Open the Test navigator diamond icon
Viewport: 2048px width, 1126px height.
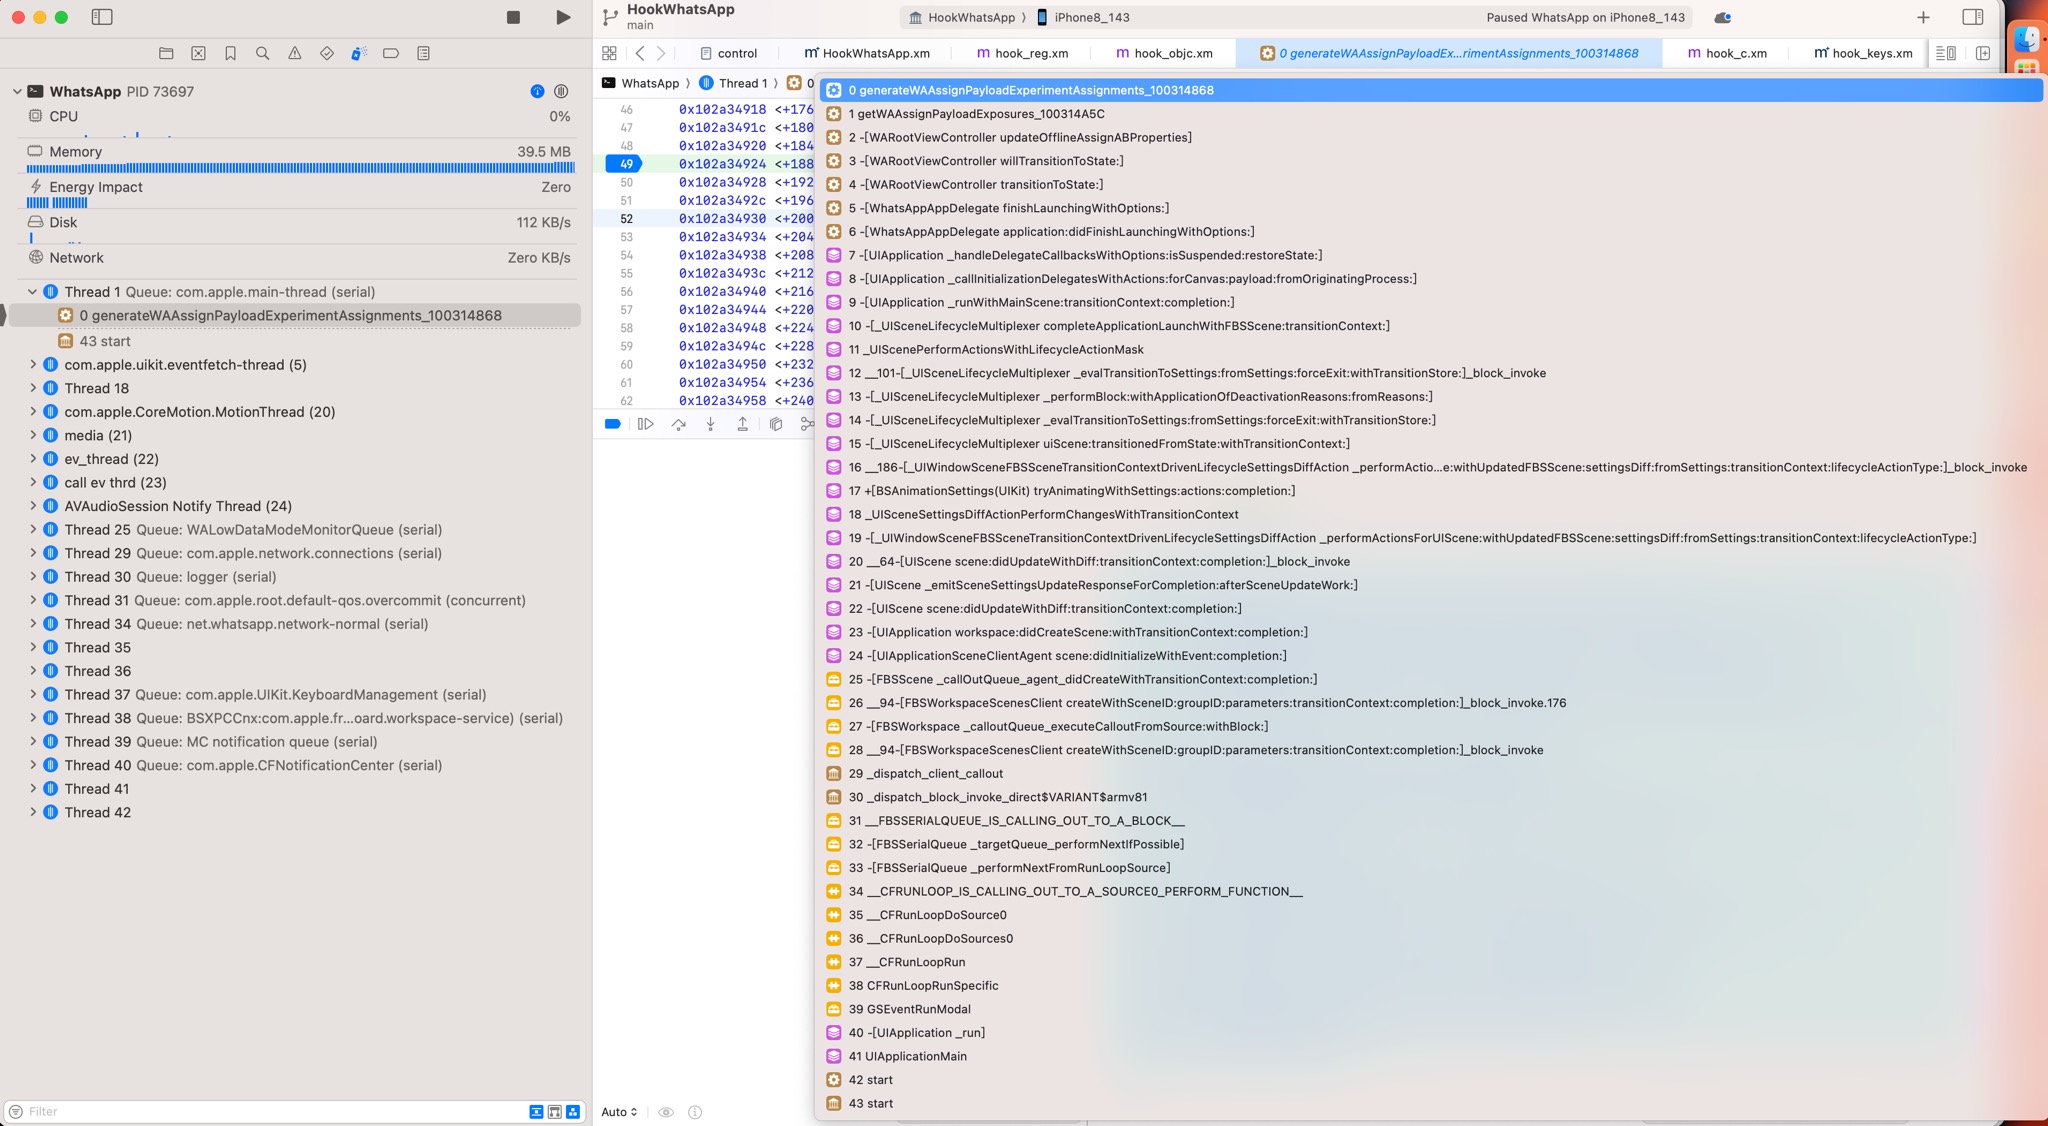point(327,53)
